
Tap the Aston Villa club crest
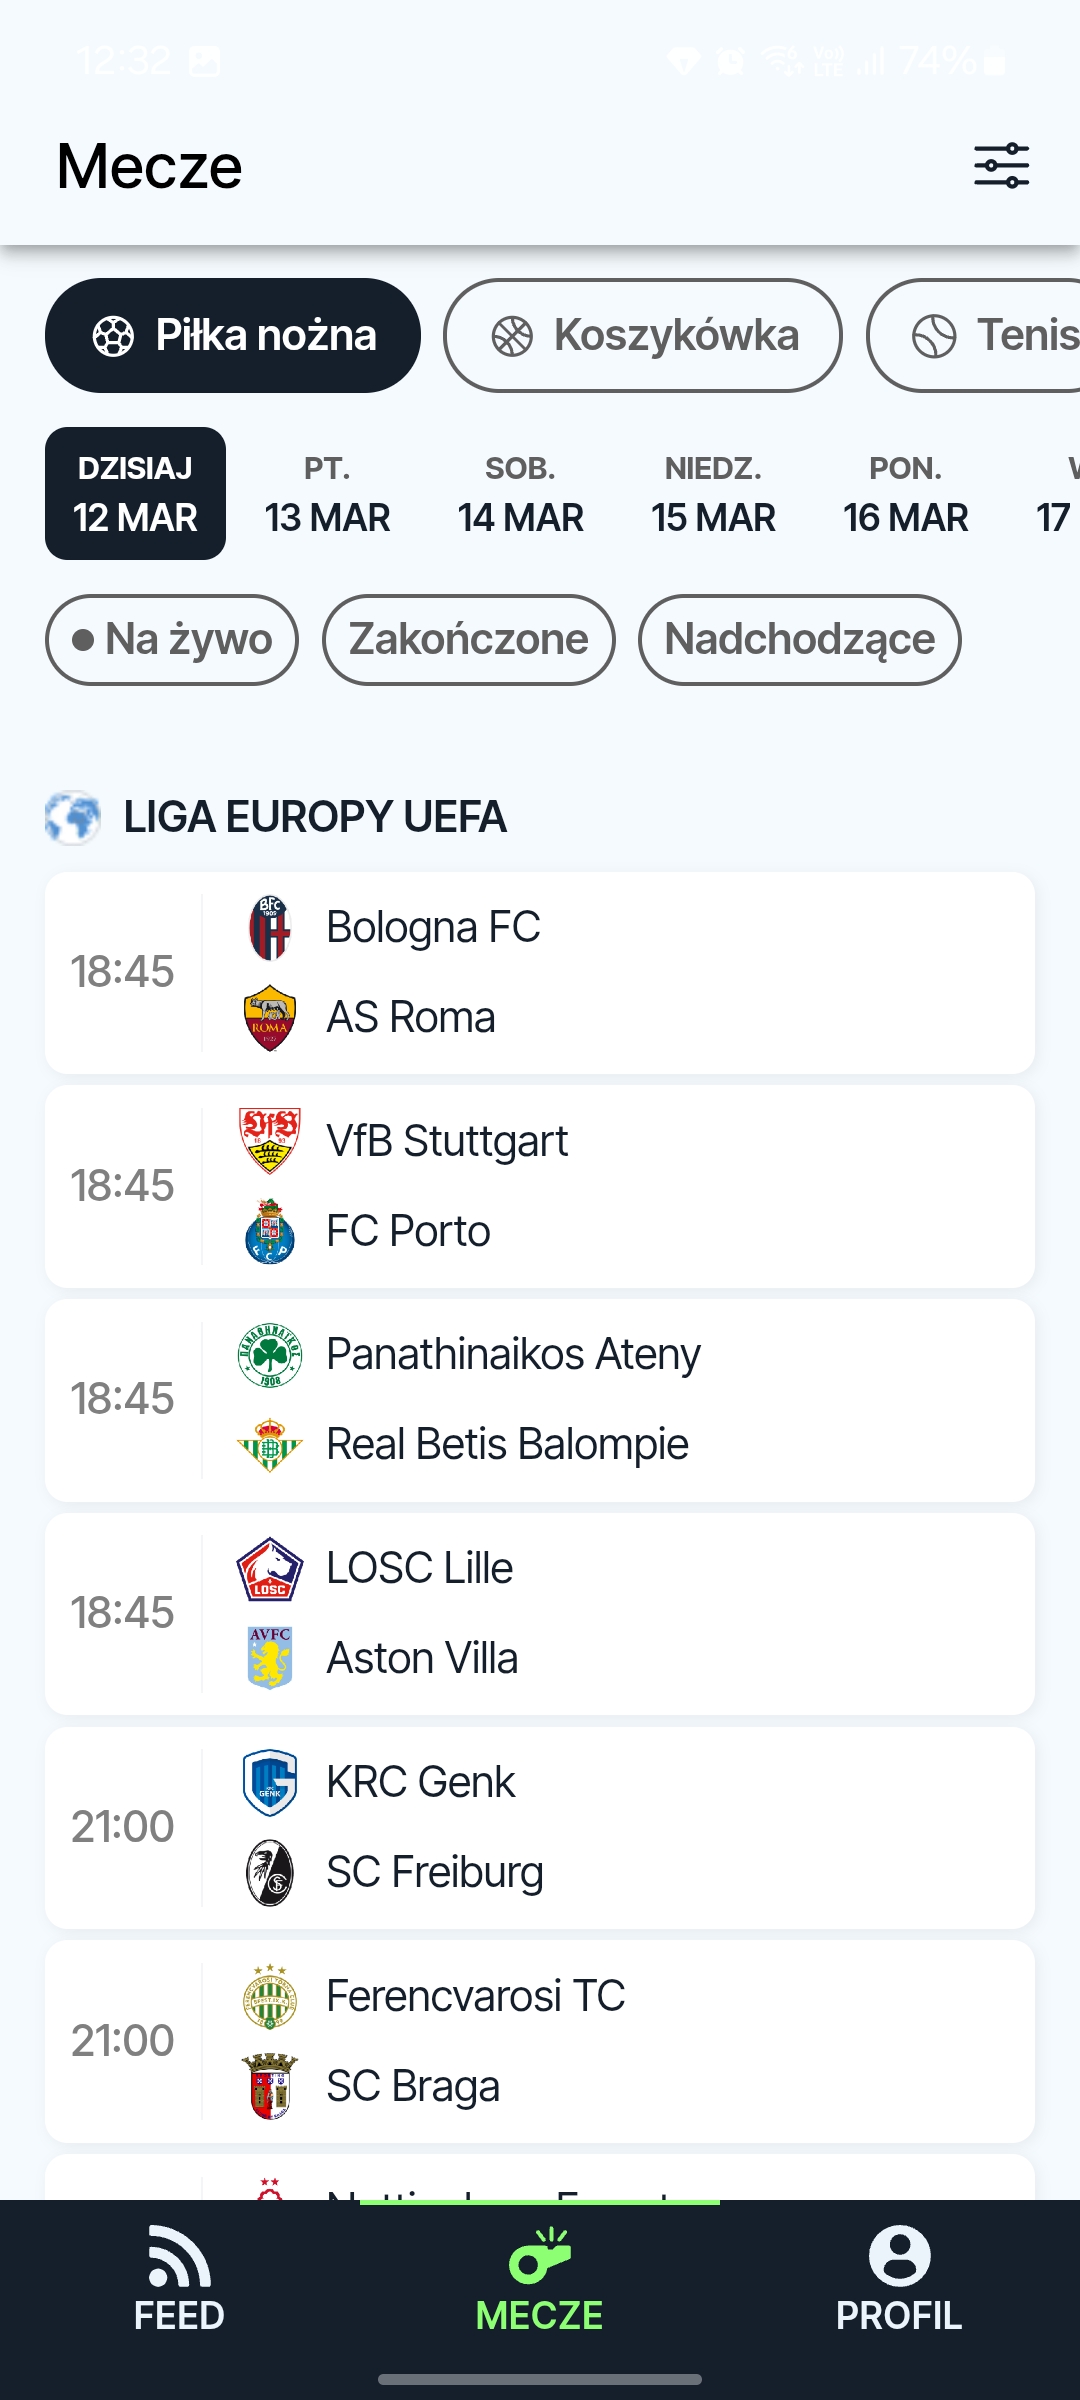click(270, 1658)
